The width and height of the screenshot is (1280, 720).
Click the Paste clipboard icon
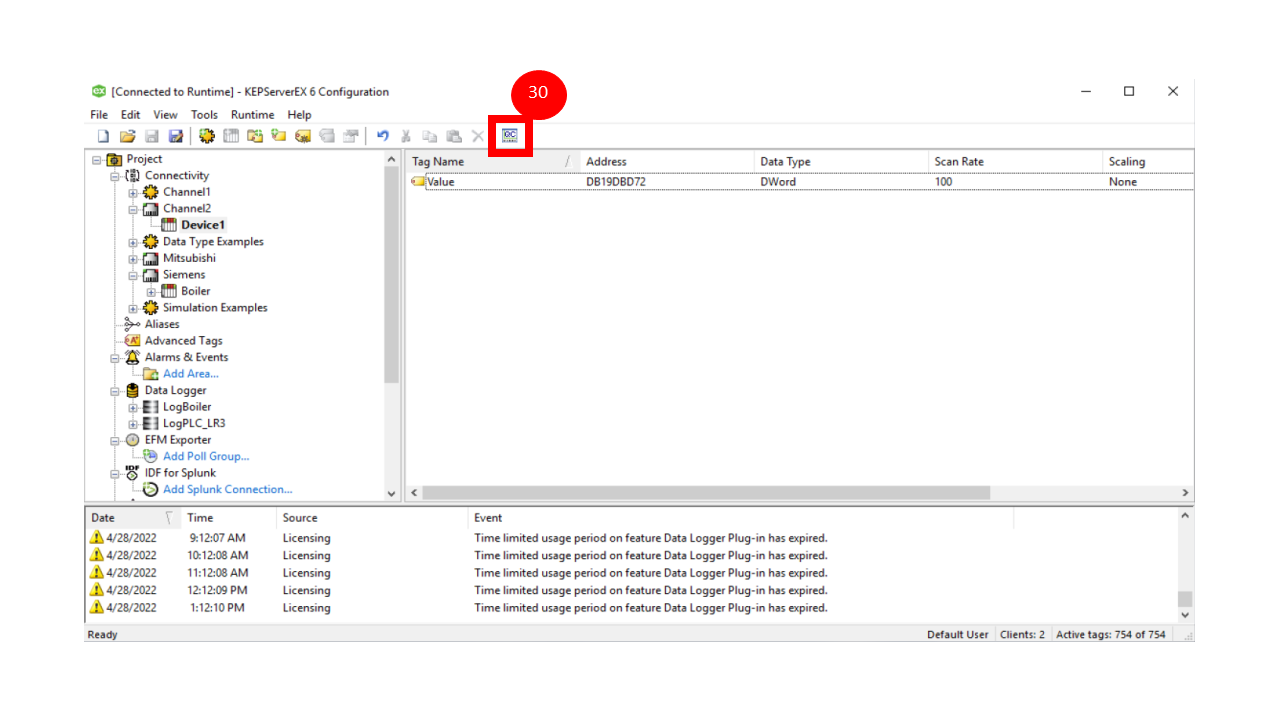(x=454, y=136)
